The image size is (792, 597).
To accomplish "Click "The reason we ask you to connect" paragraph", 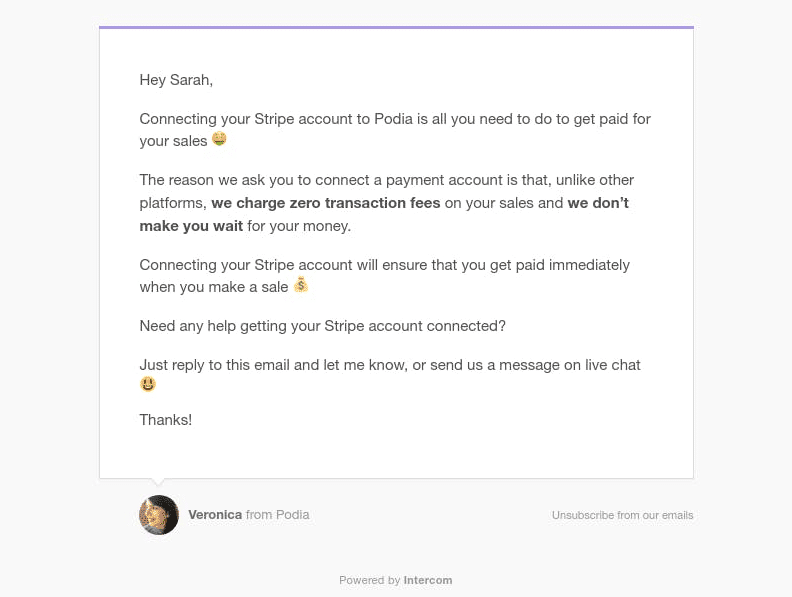I will [386, 203].
